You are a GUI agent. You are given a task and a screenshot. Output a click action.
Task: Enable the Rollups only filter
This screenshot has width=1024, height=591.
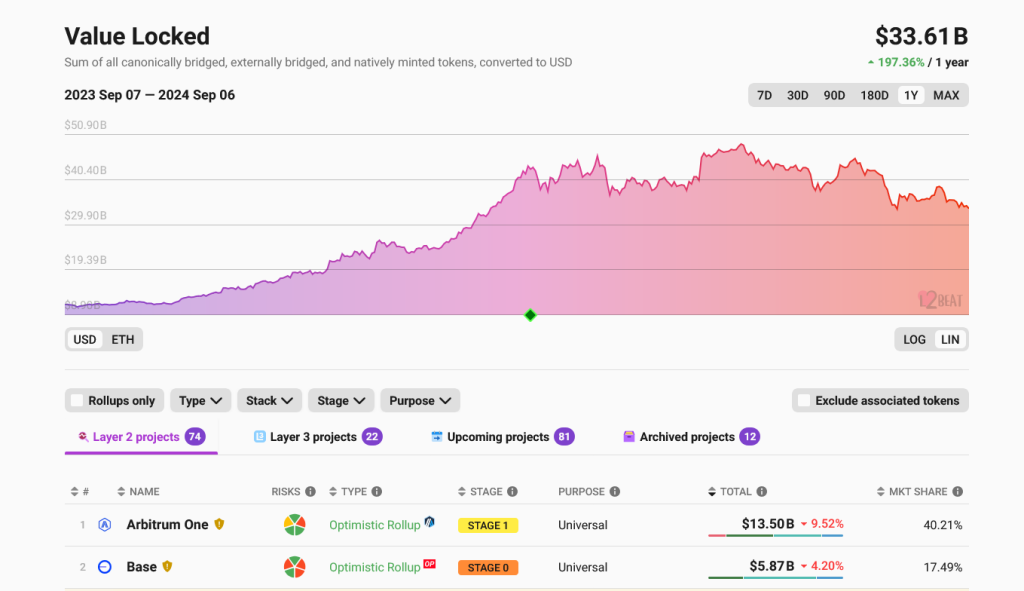click(77, 400)
